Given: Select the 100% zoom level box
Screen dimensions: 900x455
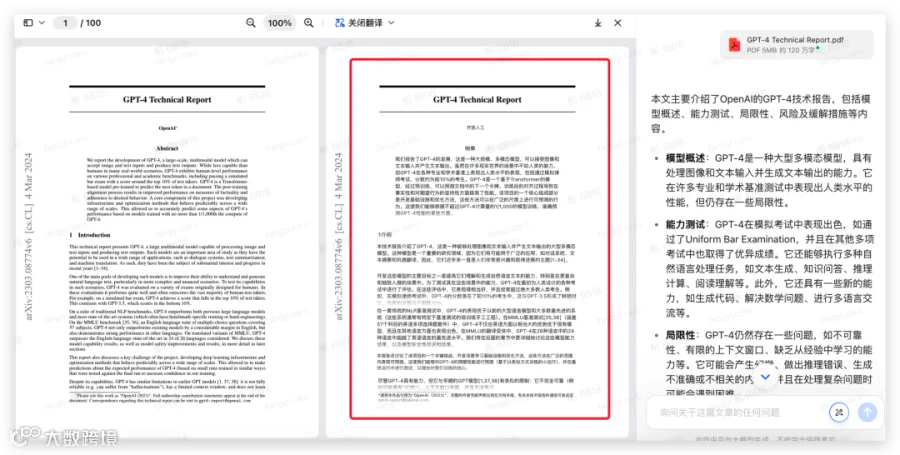Looking at the screenshot, I should (x=280, y=23).
